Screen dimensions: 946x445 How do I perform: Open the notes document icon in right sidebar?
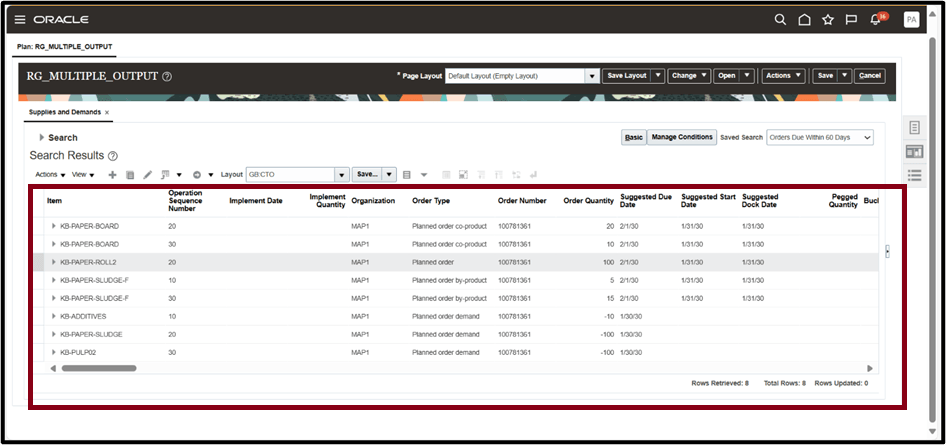click(x=915, y=128)
